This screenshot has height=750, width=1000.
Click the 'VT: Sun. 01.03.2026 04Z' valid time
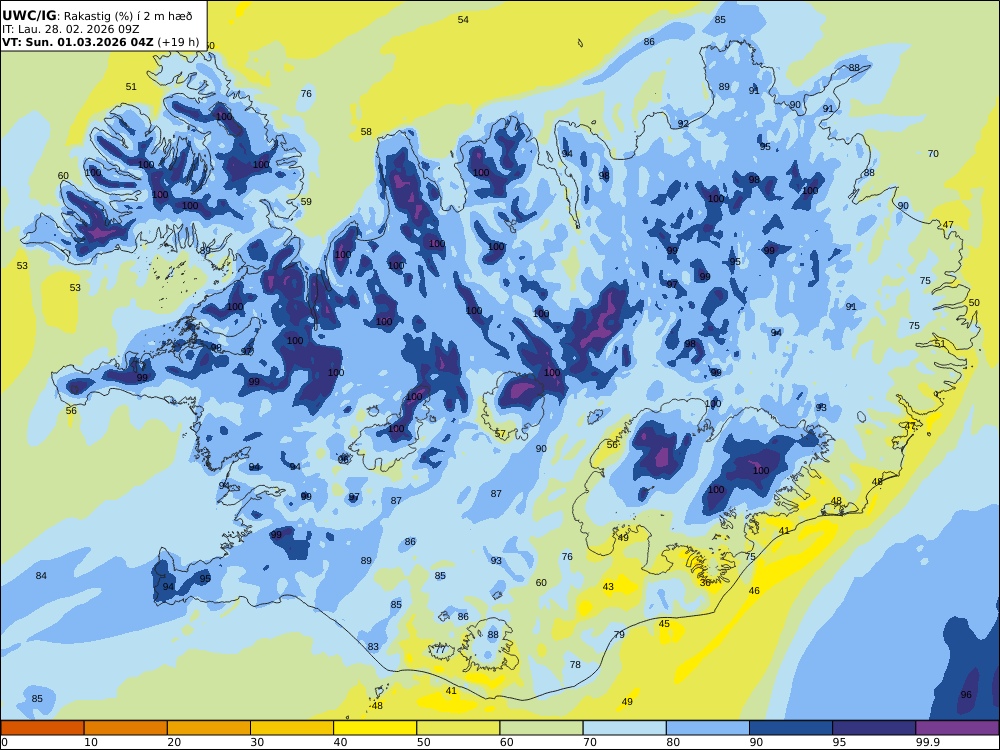78,42
